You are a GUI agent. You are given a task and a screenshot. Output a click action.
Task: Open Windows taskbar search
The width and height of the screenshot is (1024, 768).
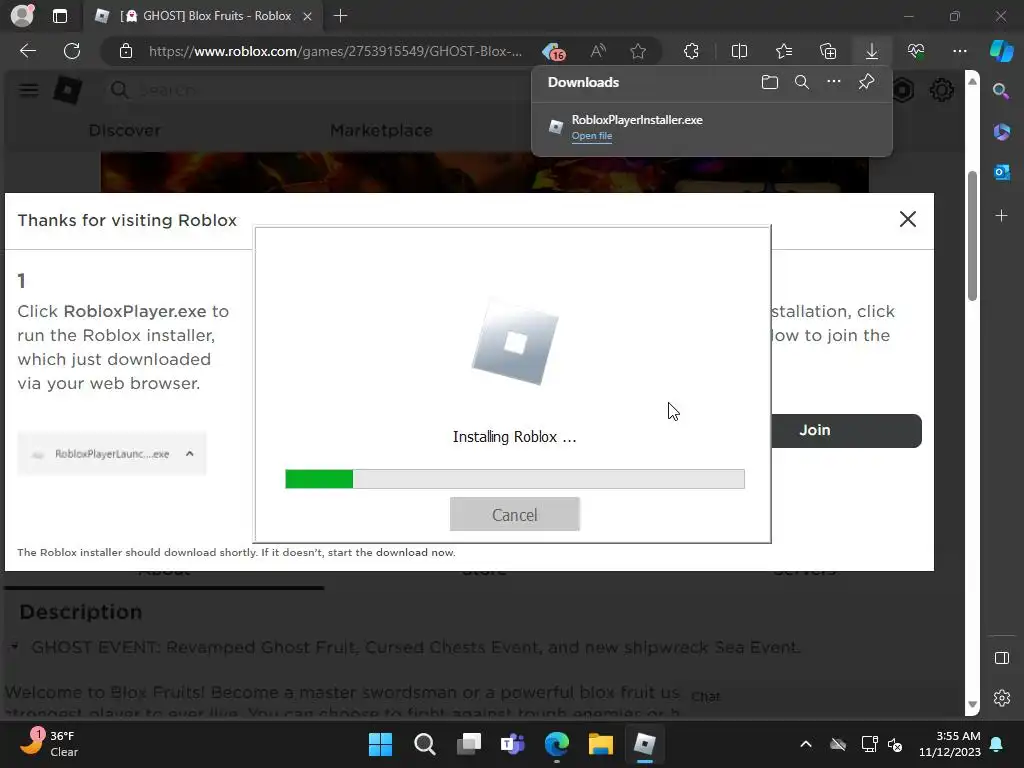click(x=424, y=744)
